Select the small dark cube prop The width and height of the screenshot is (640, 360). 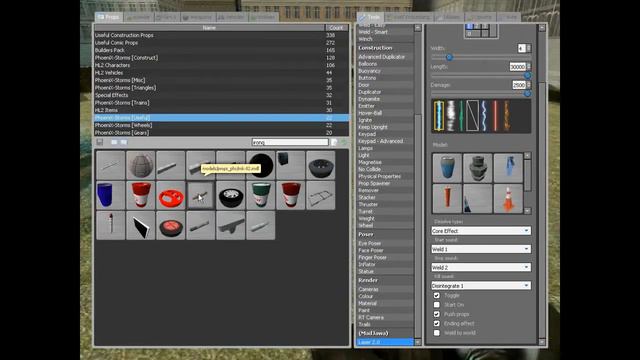click(291, 165)
